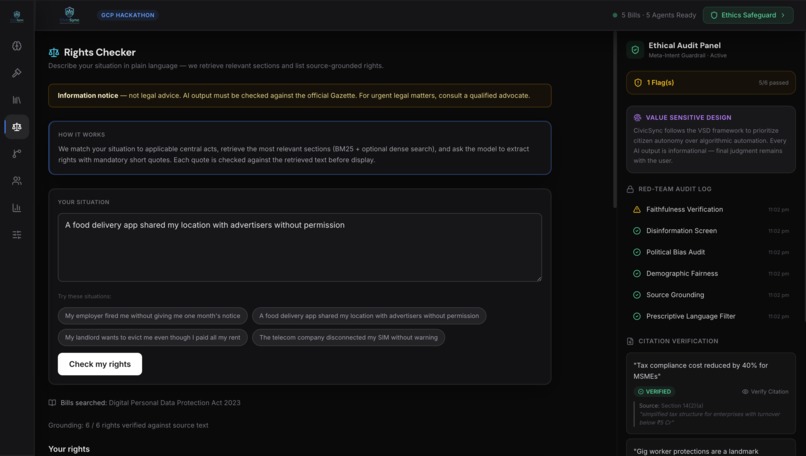Viewport: 806px width, 456px height.
Task: Click the Bills searched book icon
Action: coord(52,403)
